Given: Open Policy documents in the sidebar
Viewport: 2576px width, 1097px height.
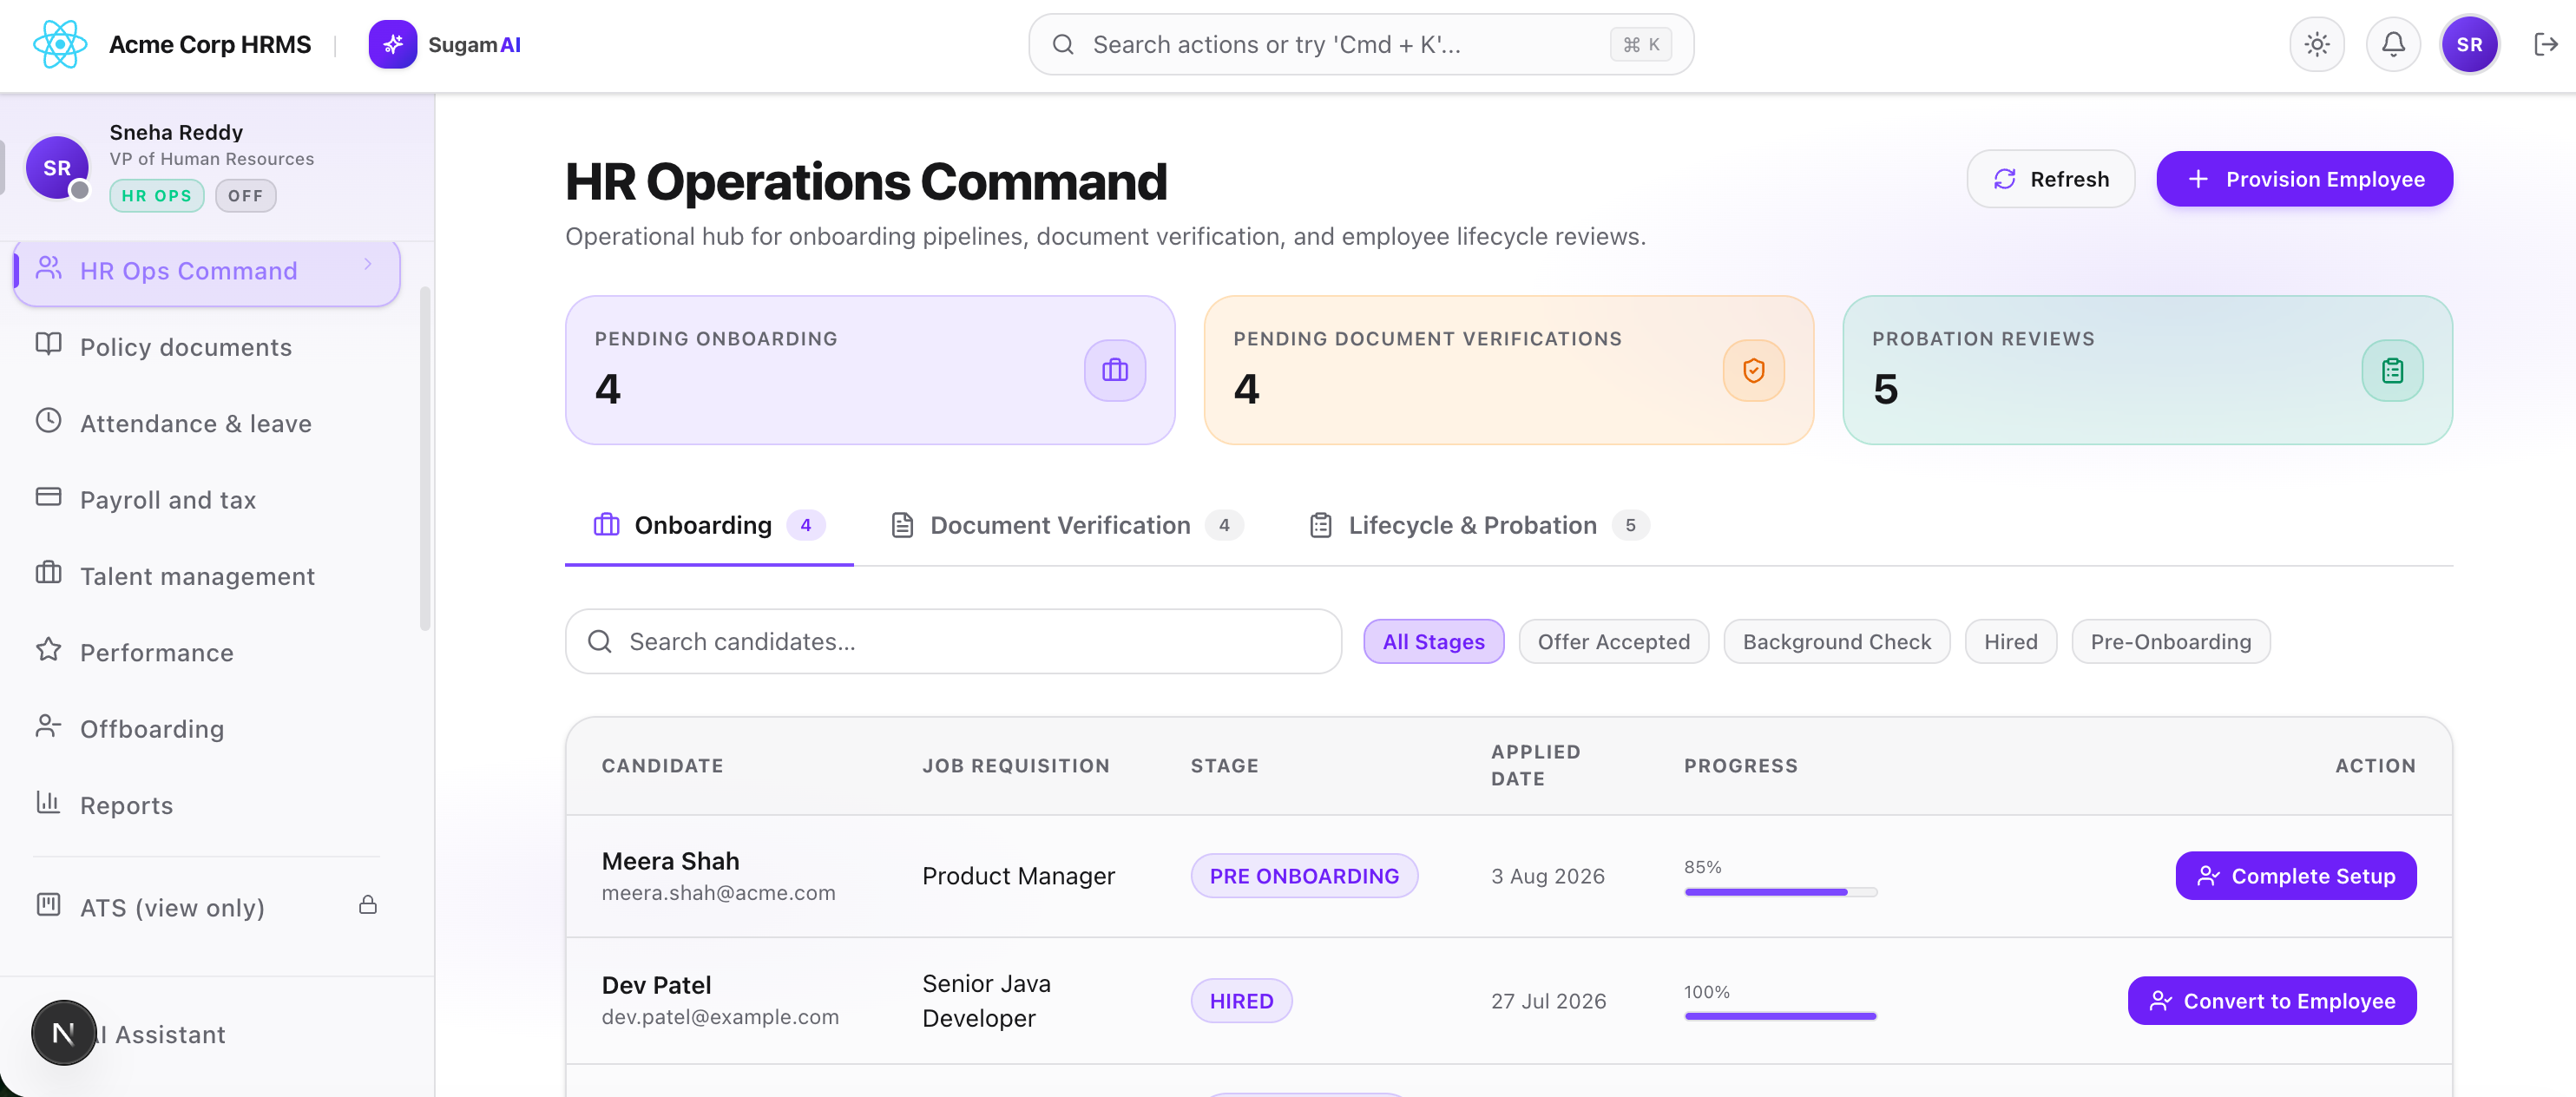Looking at the screenshot, I should [207, 347].
